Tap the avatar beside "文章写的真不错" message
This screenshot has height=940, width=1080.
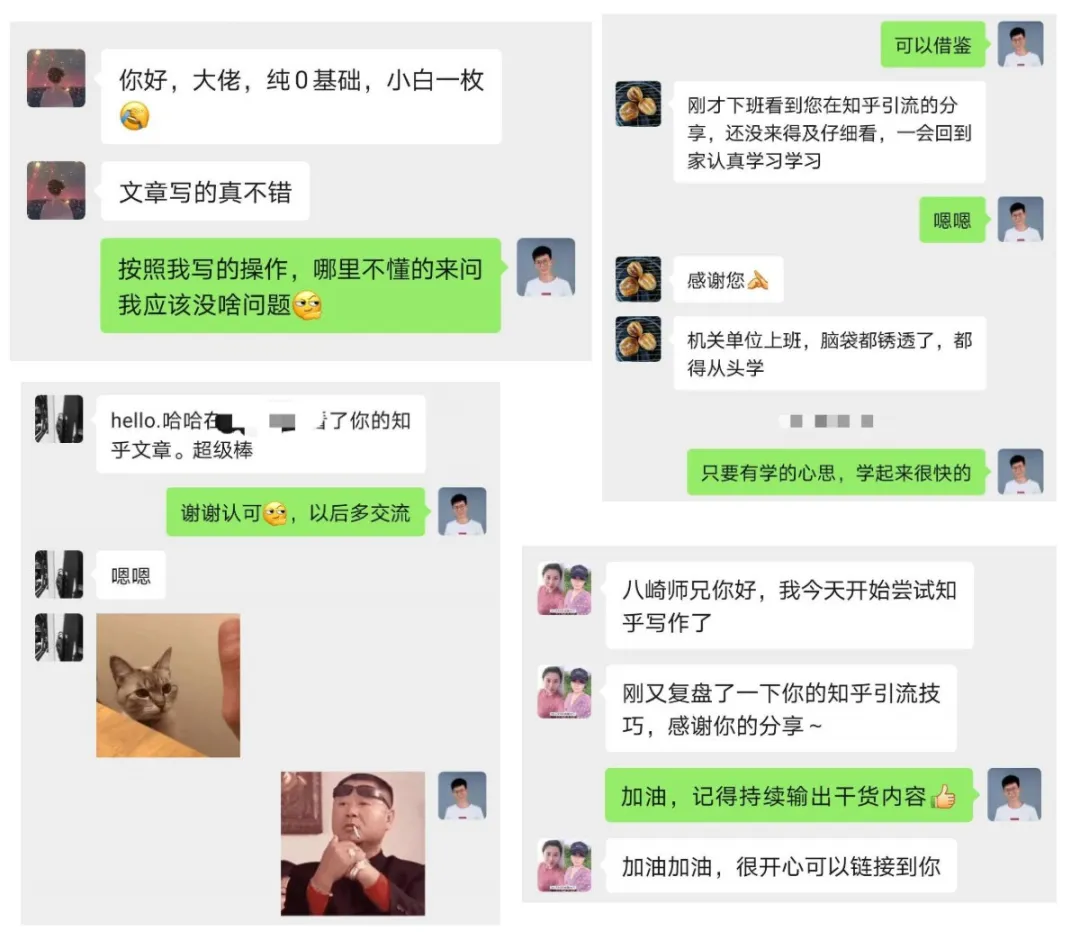point(56,191)
